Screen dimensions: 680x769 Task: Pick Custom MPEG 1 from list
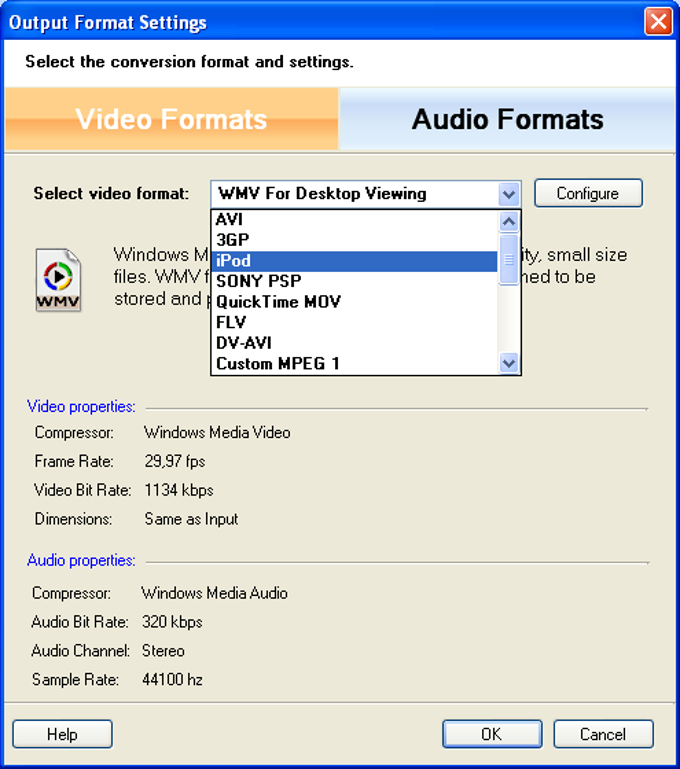(x=354, y=363)
